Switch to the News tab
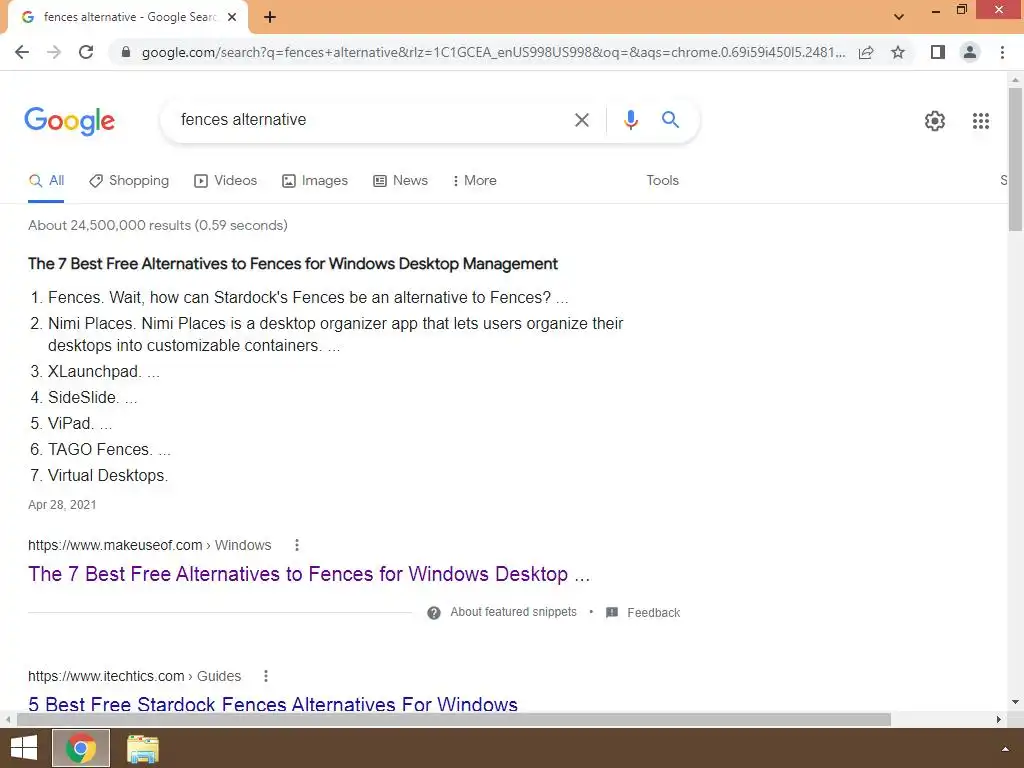The width and height of the screenshot is (1024, 768). (400, 181)
